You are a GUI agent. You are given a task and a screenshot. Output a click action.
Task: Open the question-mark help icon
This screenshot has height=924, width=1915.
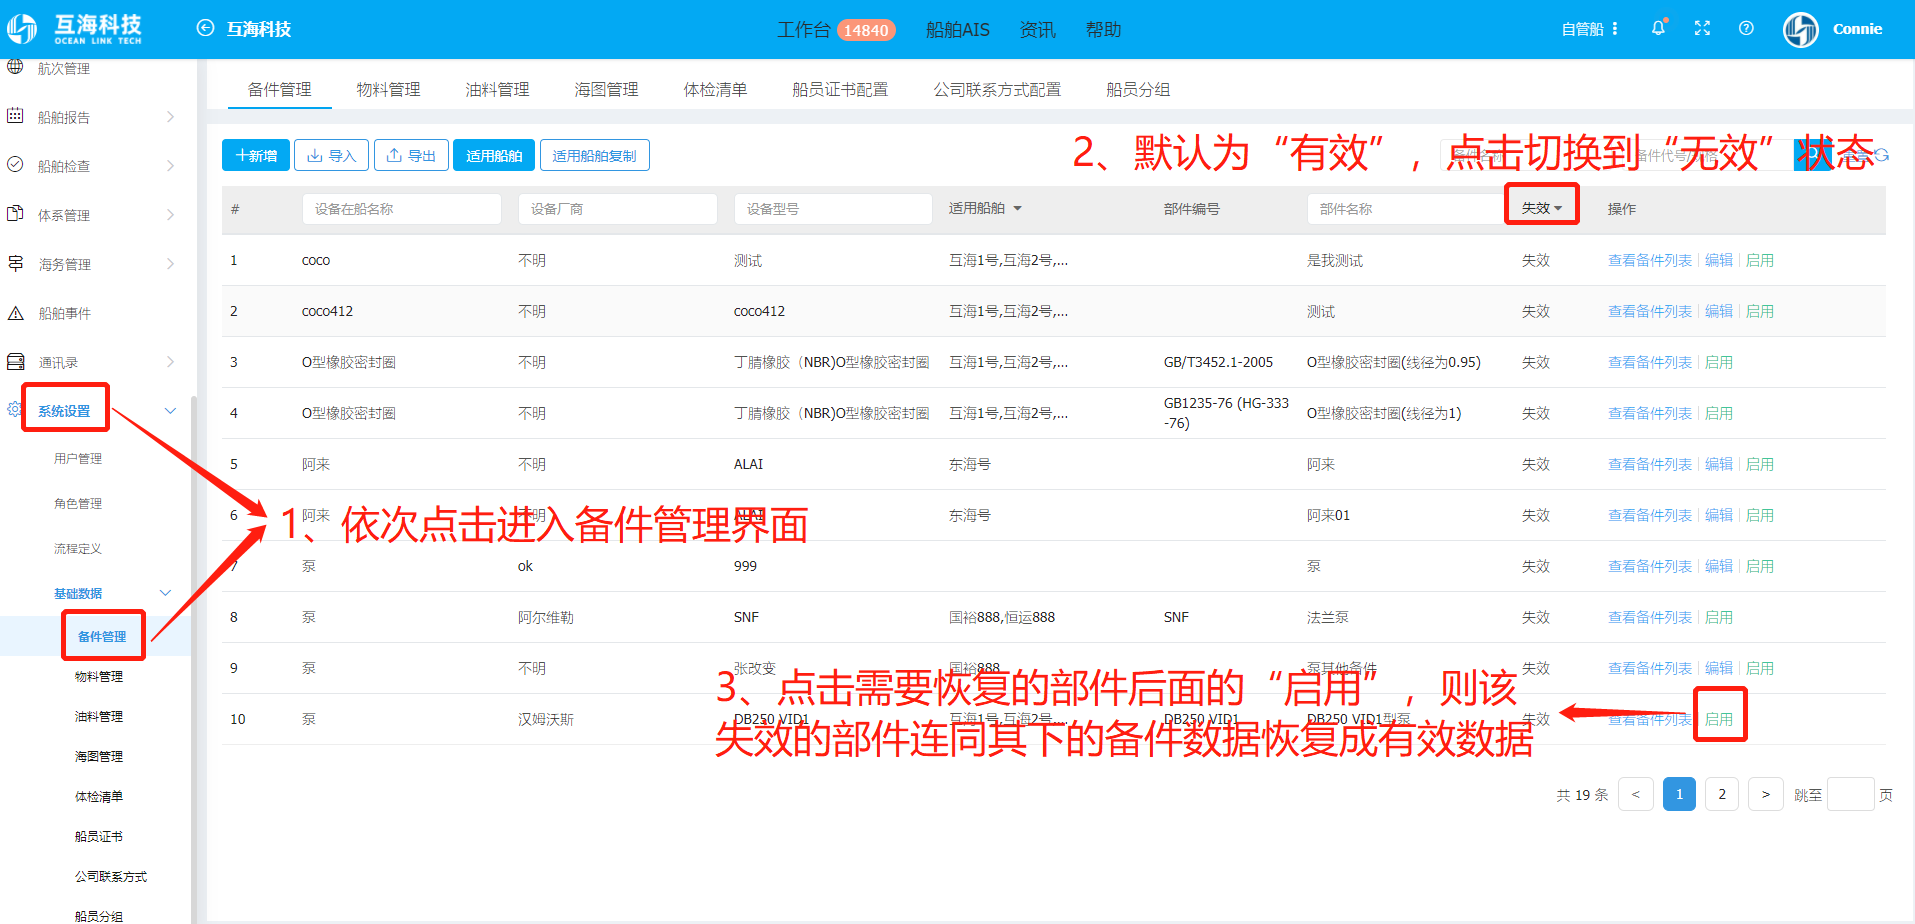[x=1746, y=28]
